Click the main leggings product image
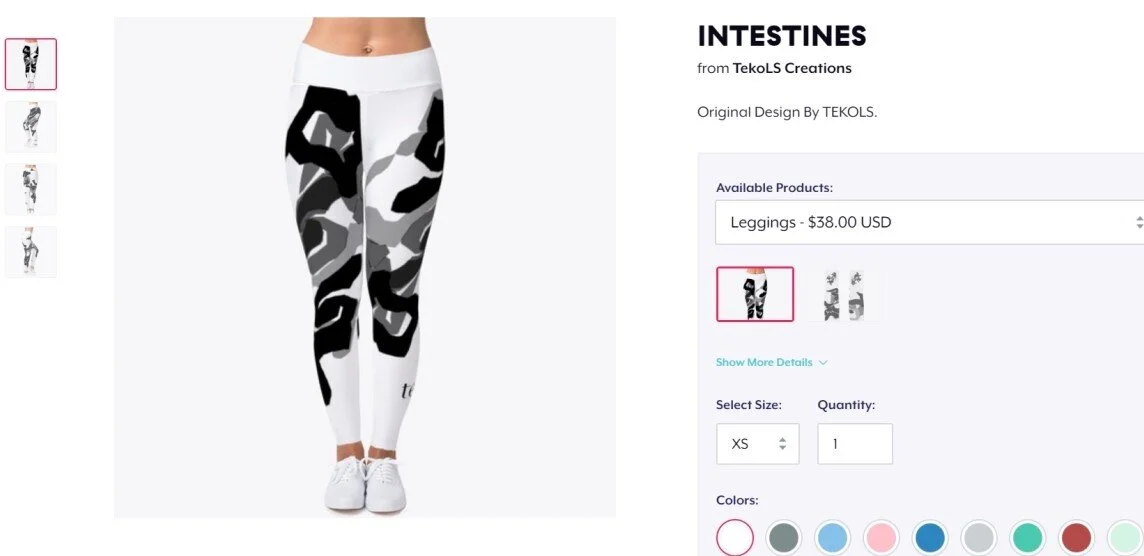1144x556 pixels. point(365,268)
